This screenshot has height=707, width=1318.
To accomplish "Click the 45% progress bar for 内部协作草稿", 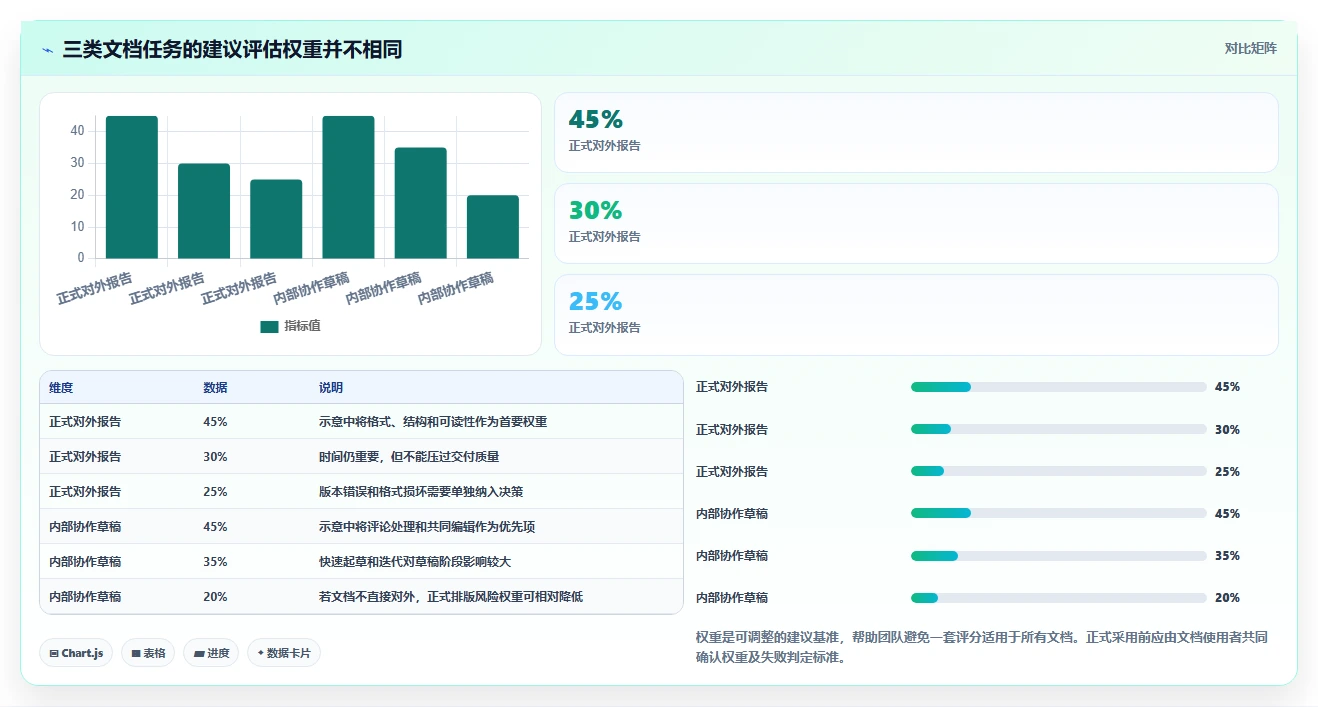I will pyautogui.click(x=1058, y=513).
